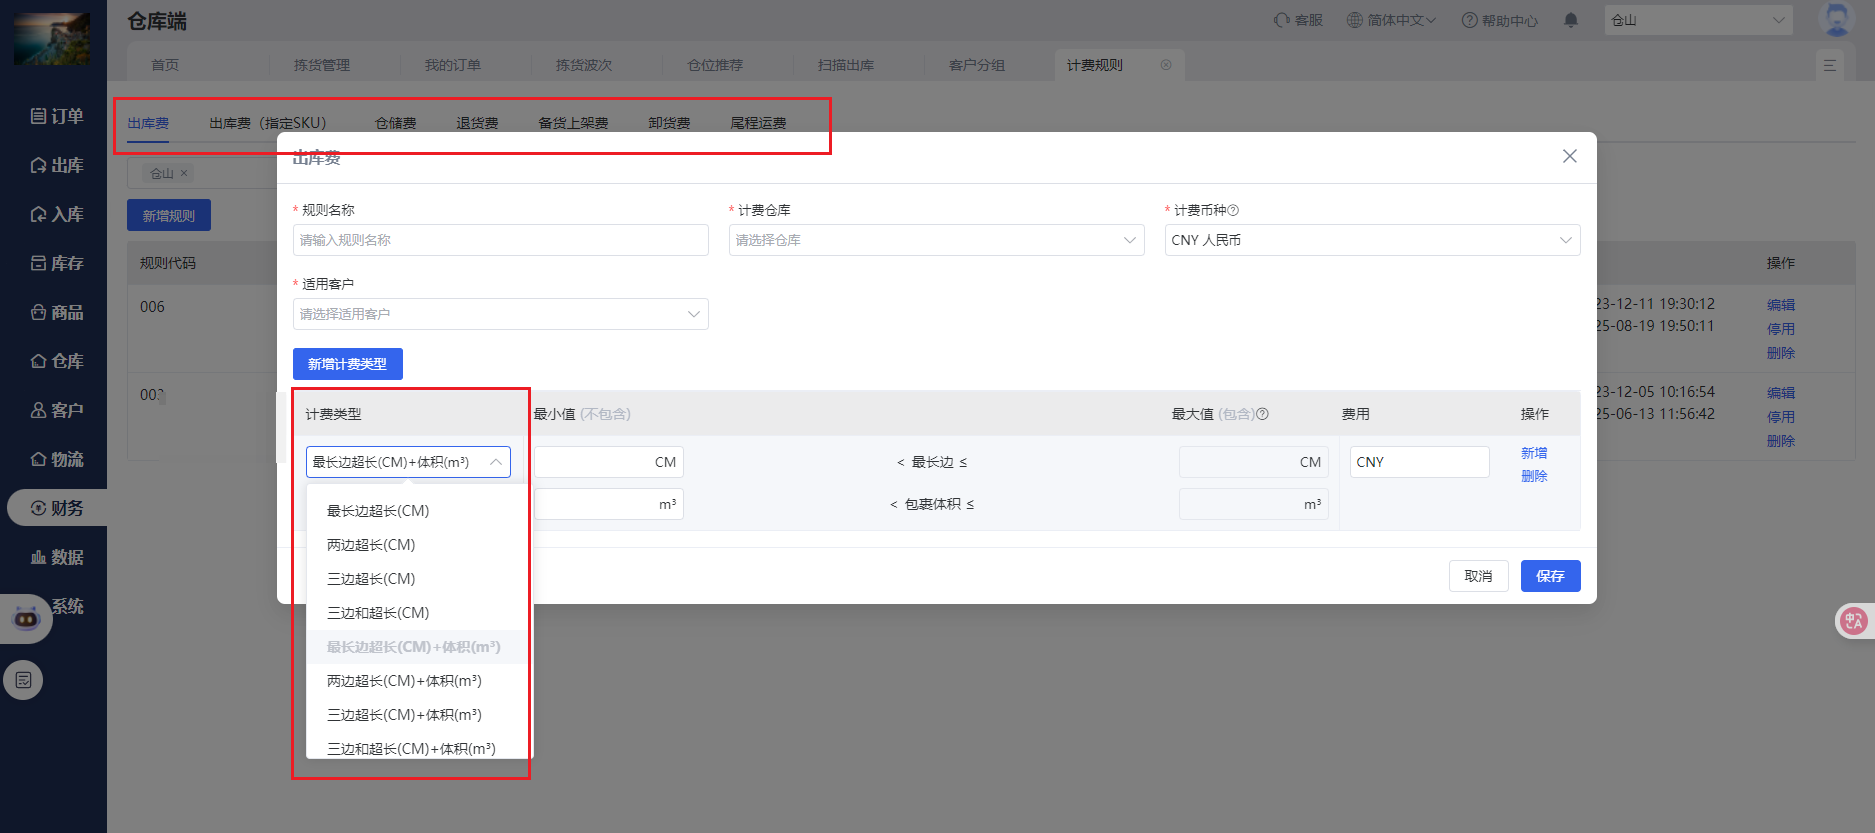
Task: Open the 计费币种 CNY 人民币 dropdown
Action: tap(1372, 240)
